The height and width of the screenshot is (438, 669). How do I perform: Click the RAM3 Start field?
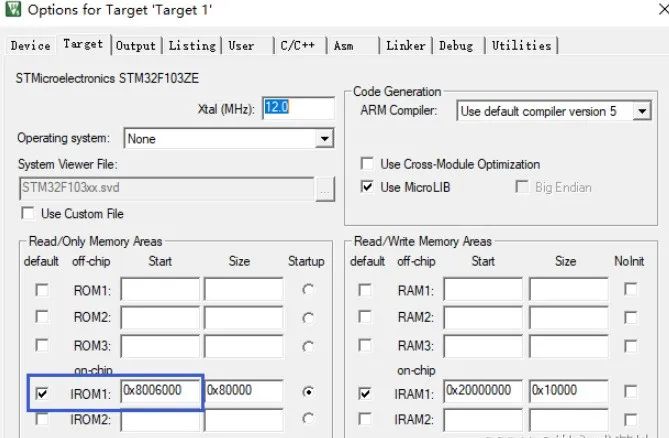click(x=483, y=346)
